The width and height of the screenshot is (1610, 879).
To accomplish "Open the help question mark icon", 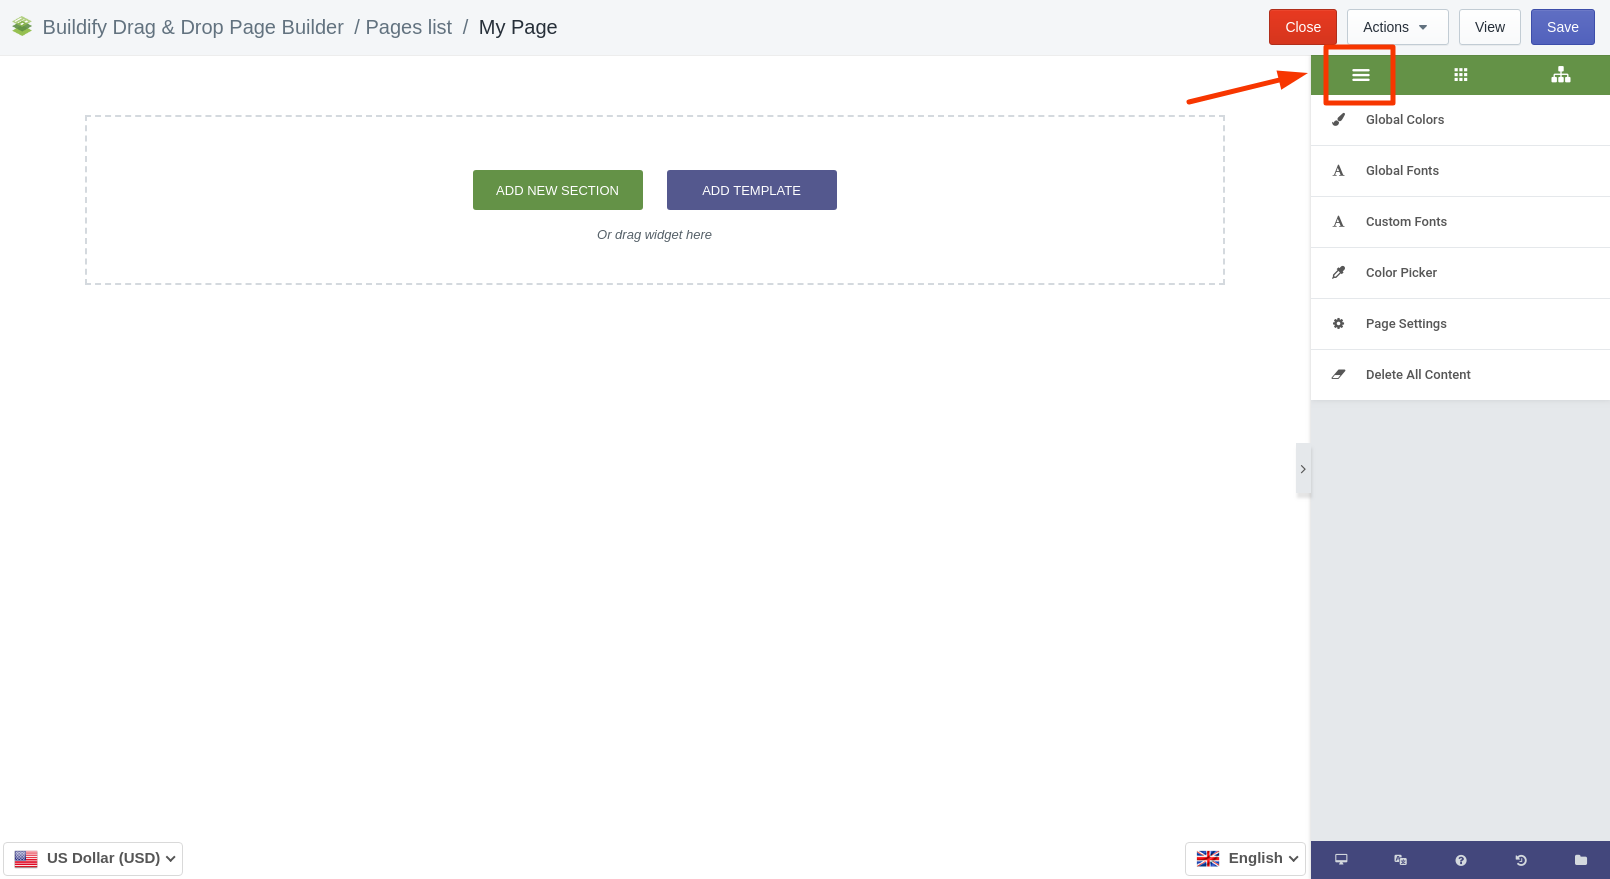I will [1460, 860].
